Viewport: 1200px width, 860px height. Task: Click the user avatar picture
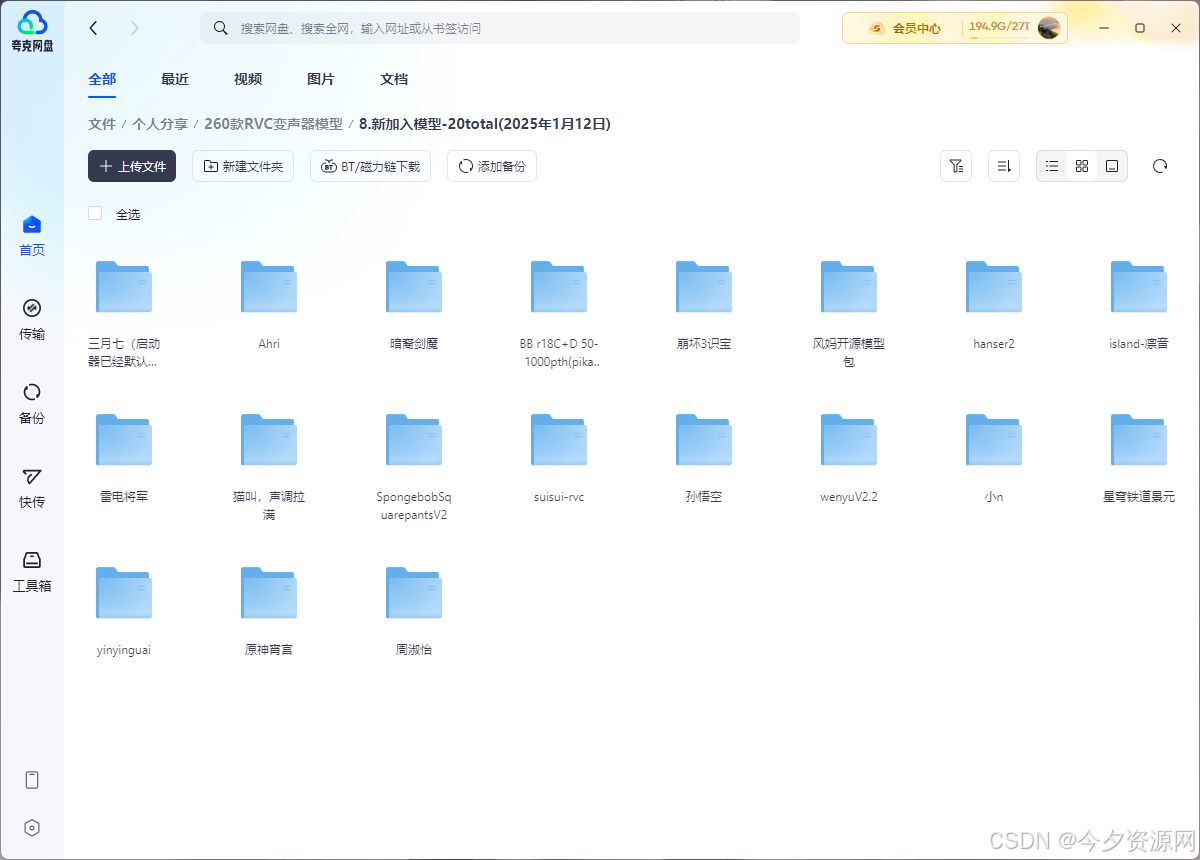[1049, 28]
